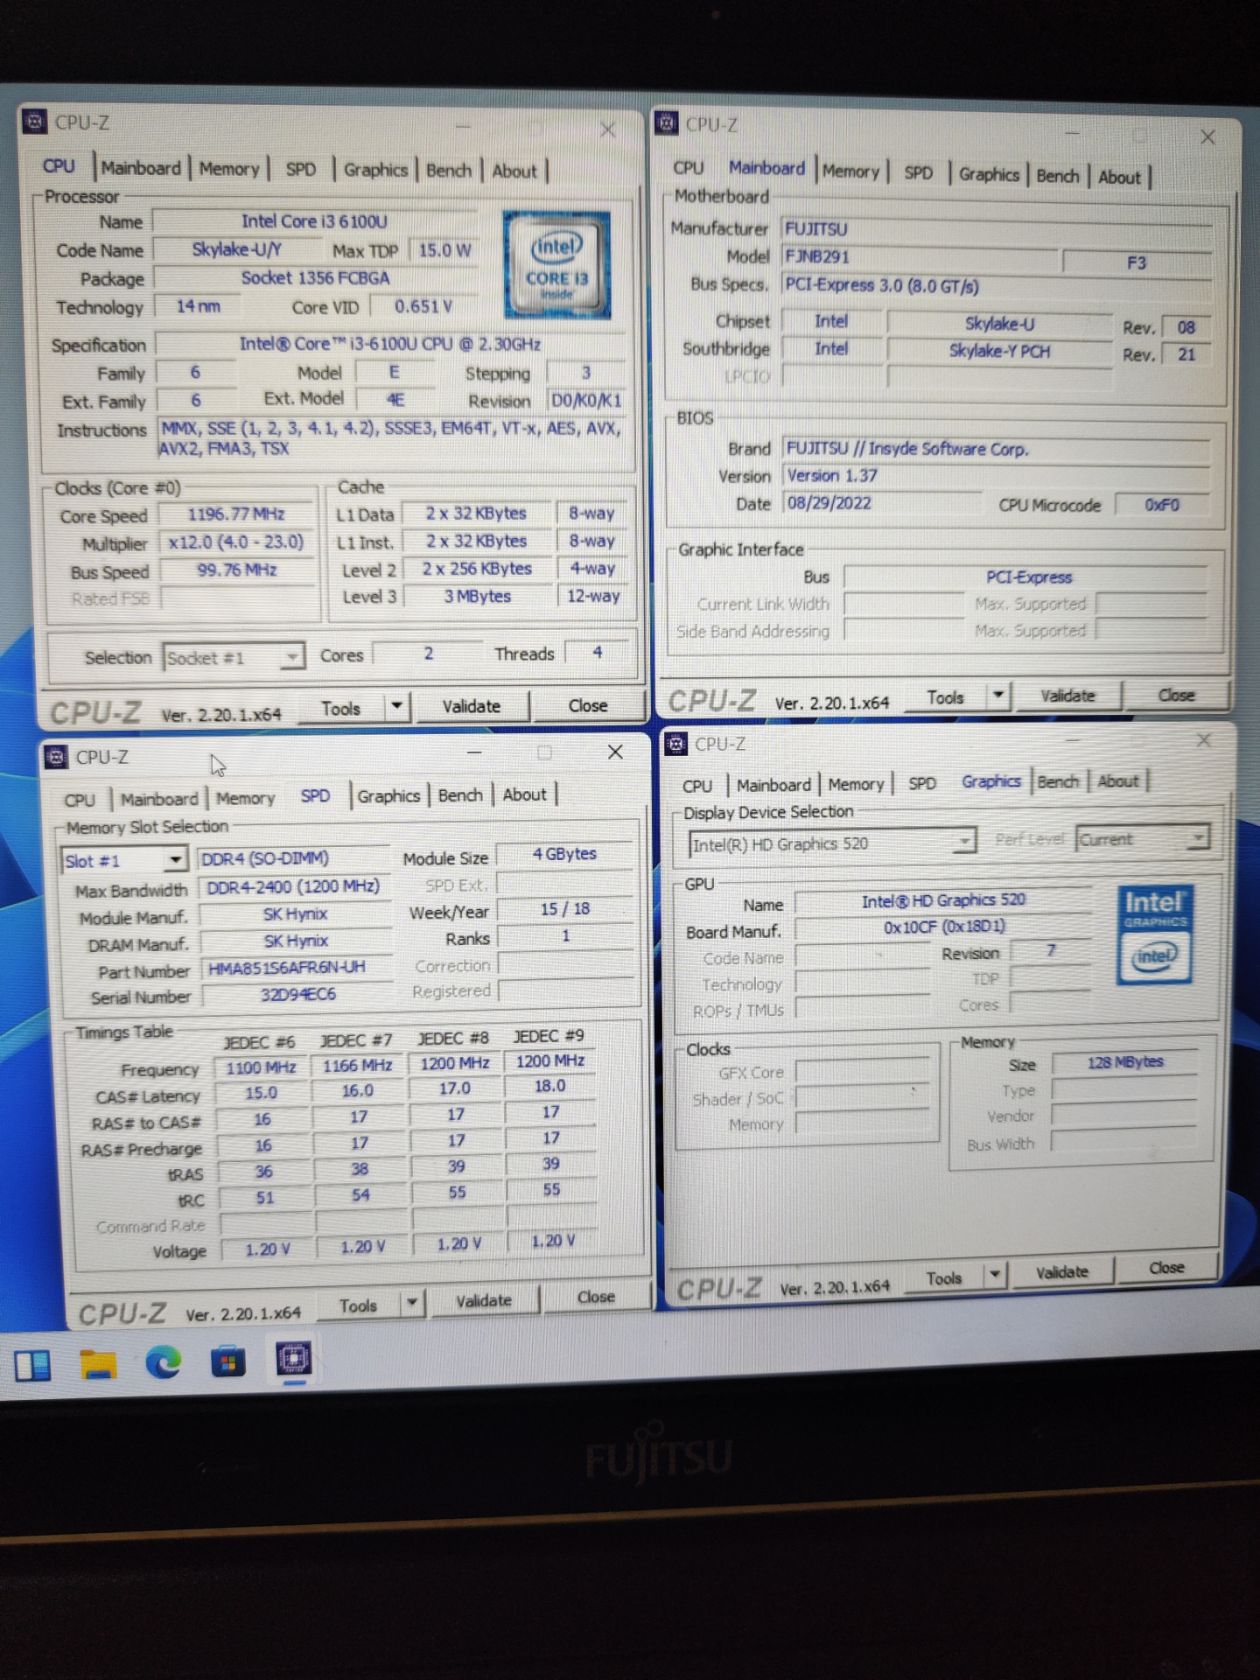Click Close button in Graphics window
The height and width of the screenshot is (1680, 1260).
click(x=1166, y=1267)
